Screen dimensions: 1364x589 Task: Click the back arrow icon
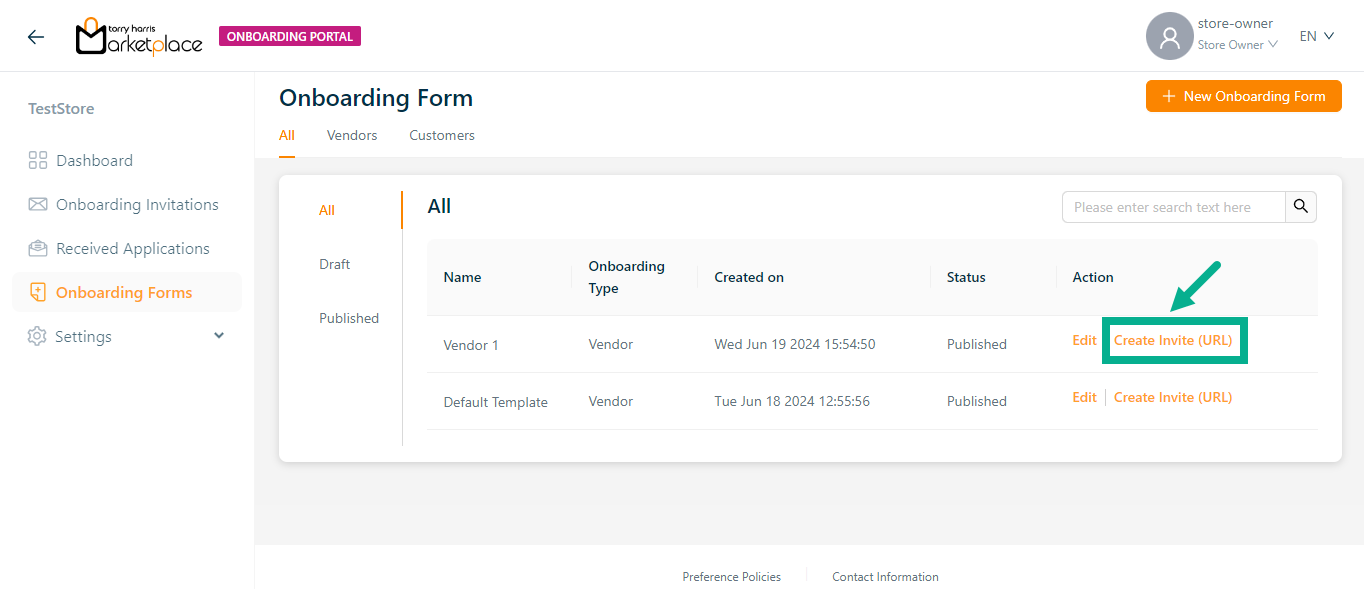pos(36,37)
